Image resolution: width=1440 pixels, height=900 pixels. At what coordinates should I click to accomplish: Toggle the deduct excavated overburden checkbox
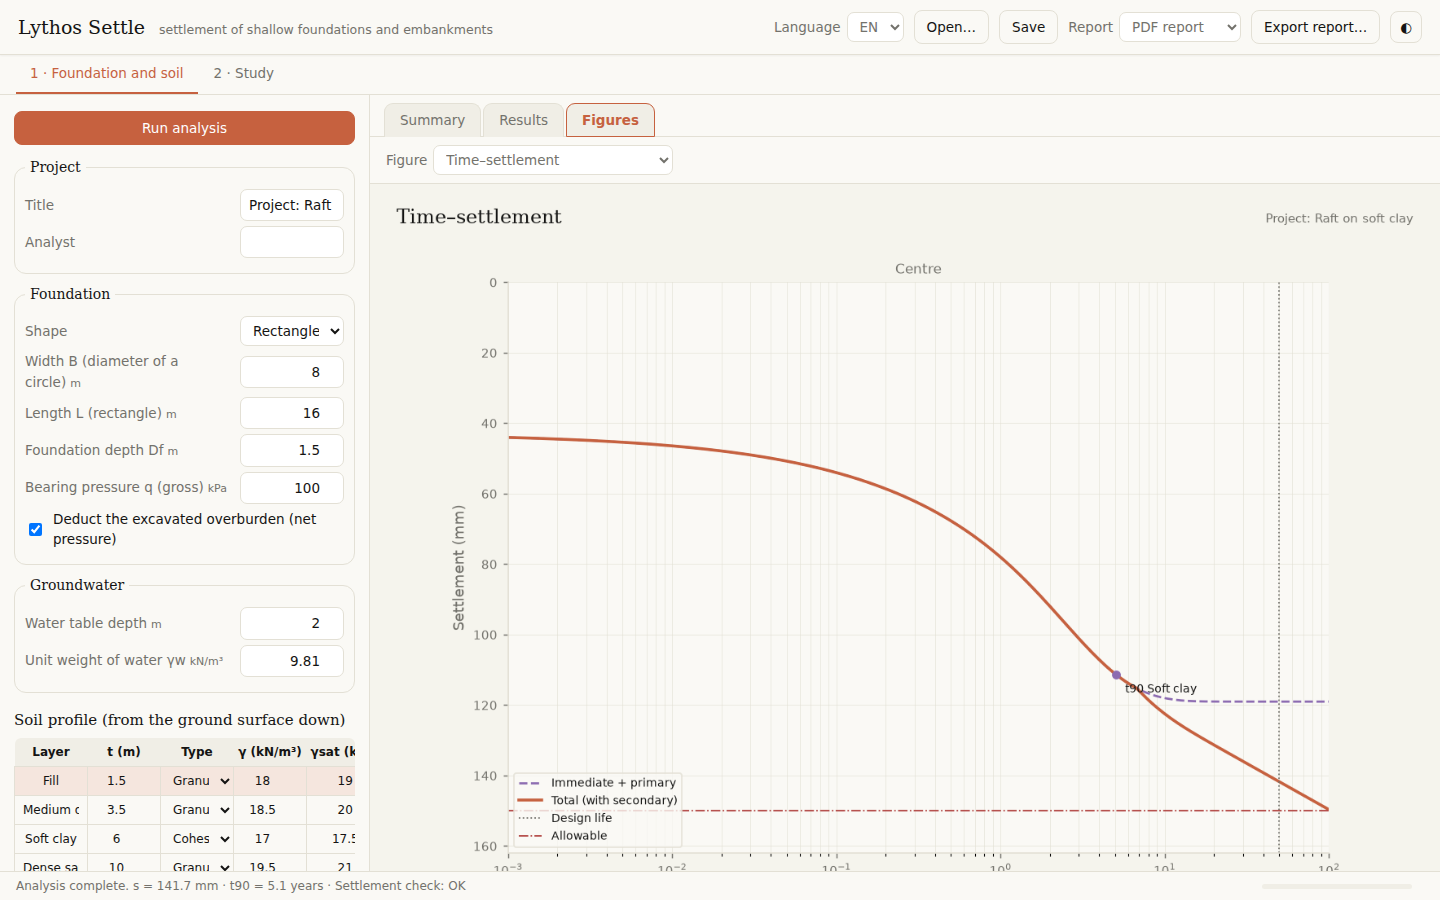(x=35, y=529)
